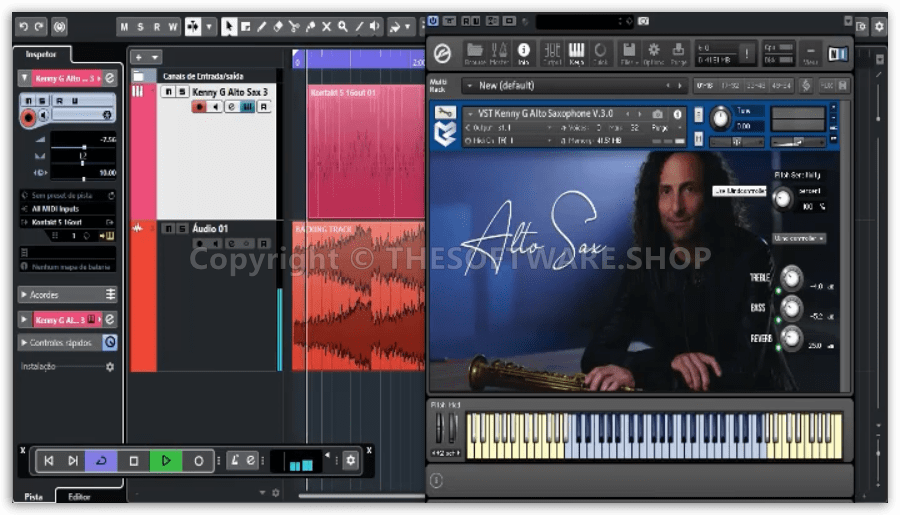Viewport: 900px width, 515px height.
Task: Click the add track plus button
Action: 138,57
